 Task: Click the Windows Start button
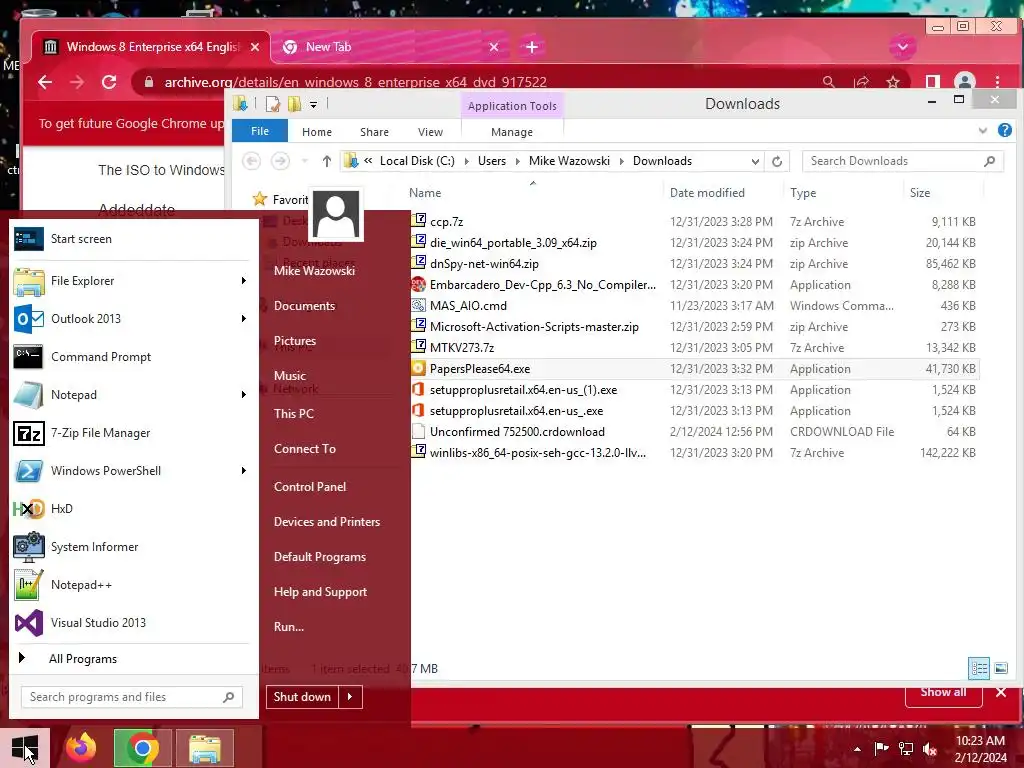25,747
